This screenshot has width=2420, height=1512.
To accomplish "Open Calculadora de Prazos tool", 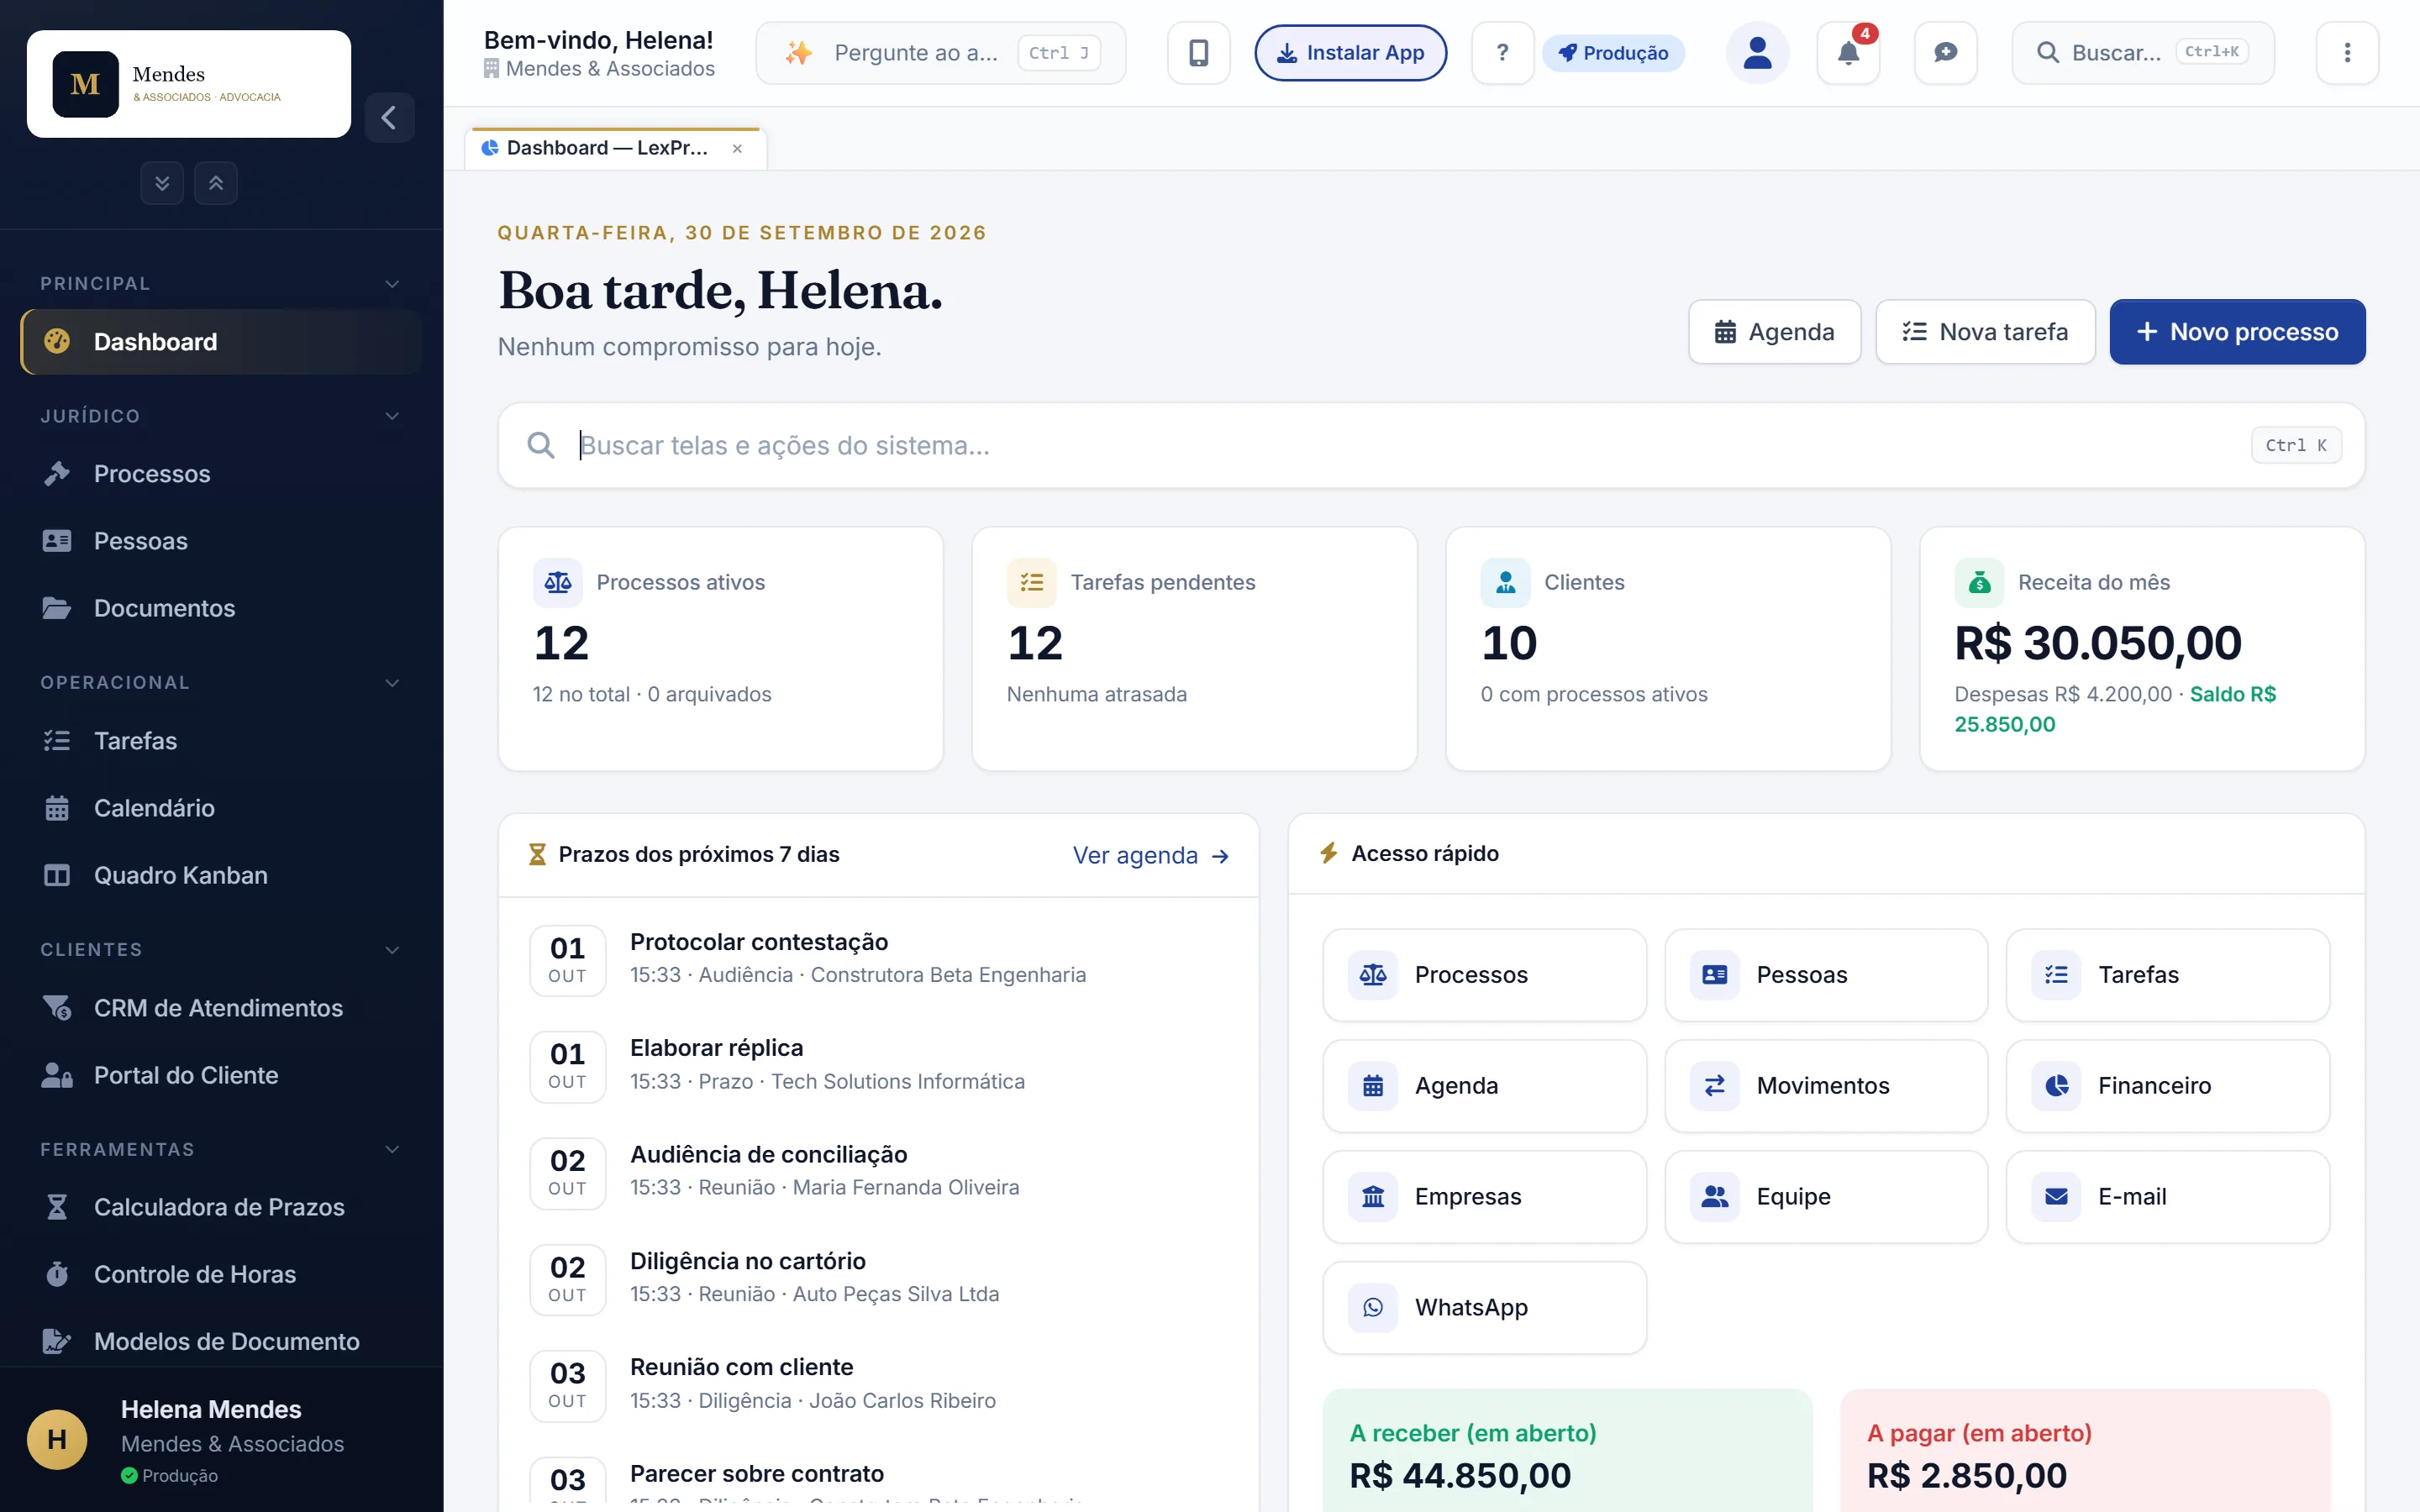I will [221, 1207].
